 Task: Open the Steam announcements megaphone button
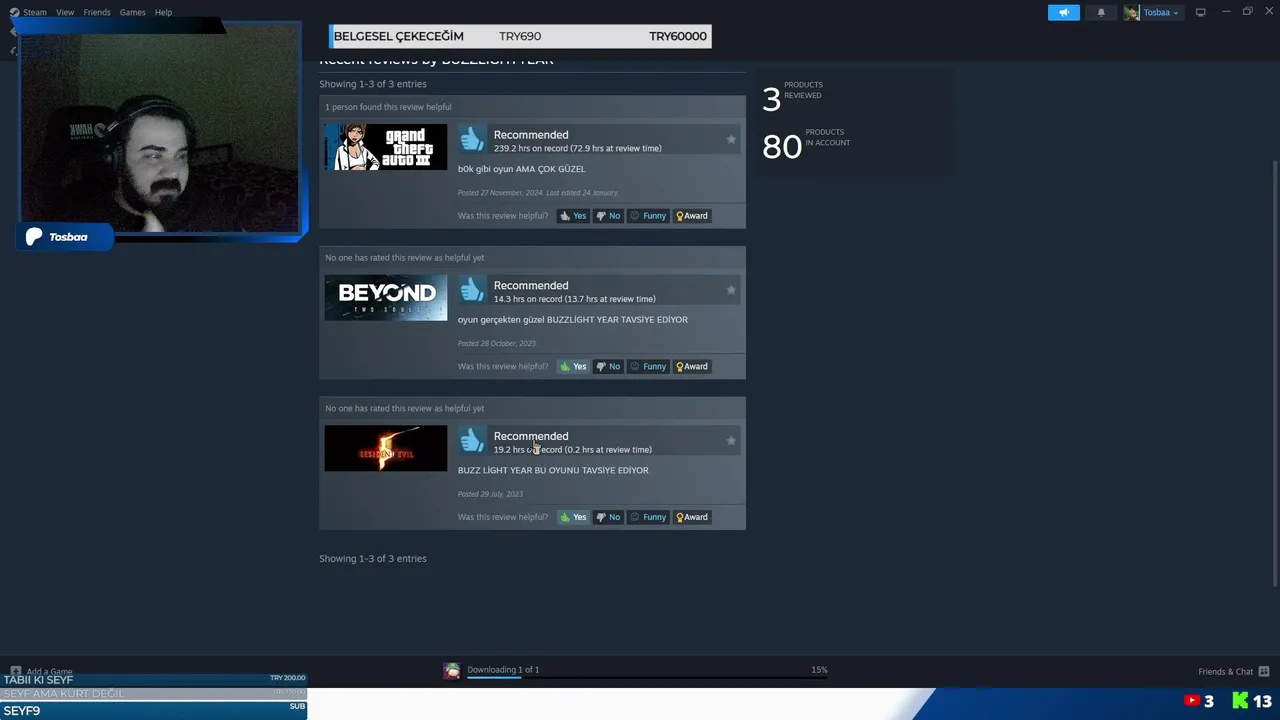1063,12
